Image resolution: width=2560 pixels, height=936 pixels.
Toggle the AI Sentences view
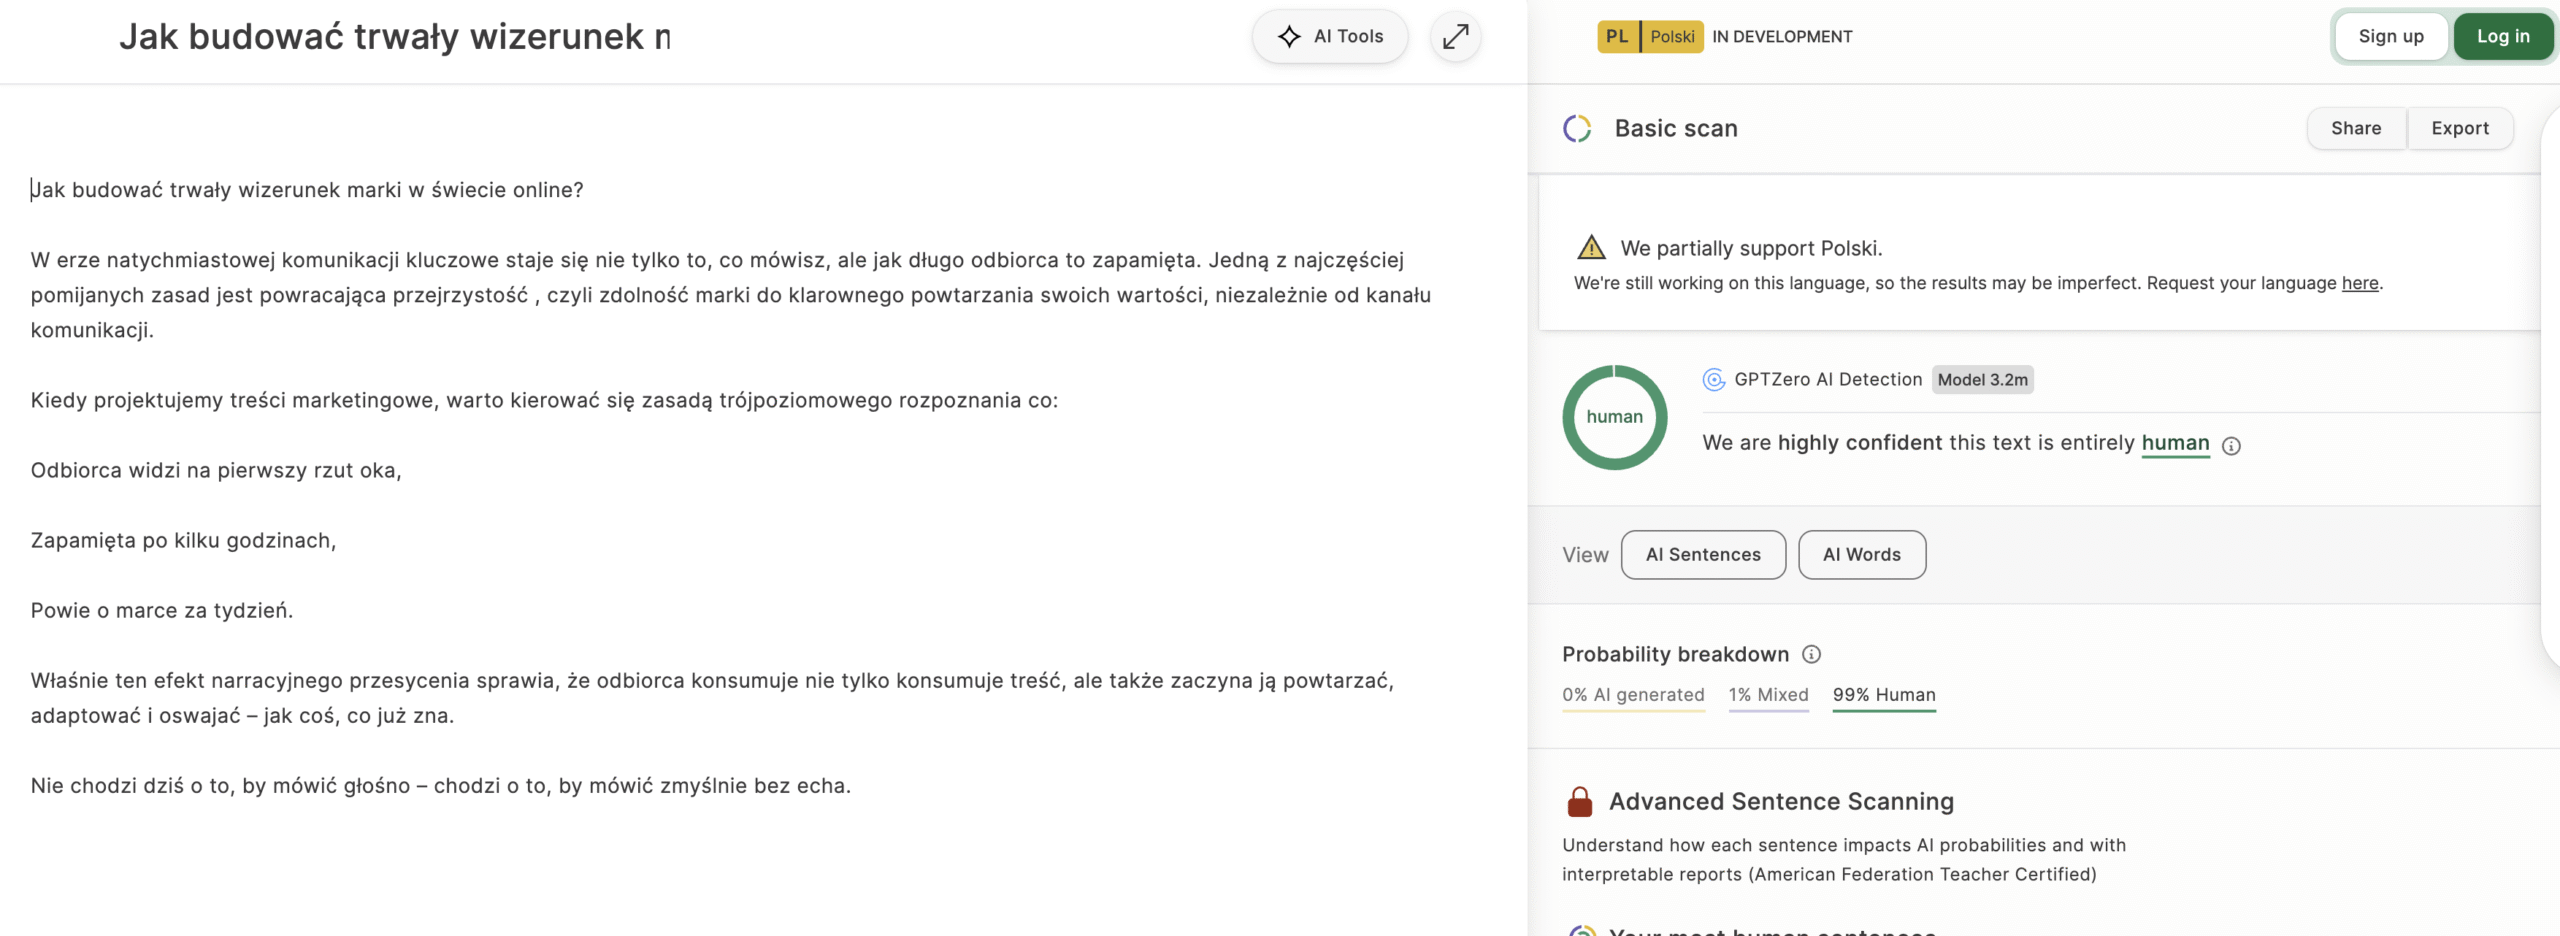pyautogui.click(x=1703, y=555)
